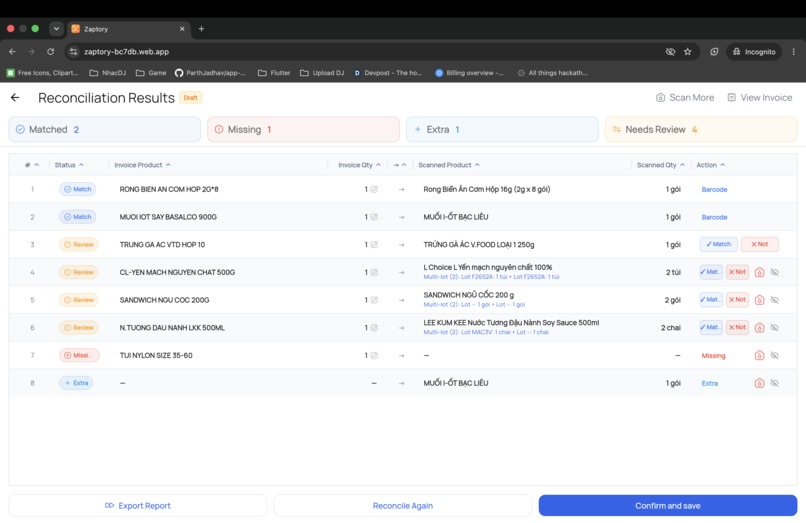806x523 pixels.
Task: Click the Missing action label
Action: point(713,355)
